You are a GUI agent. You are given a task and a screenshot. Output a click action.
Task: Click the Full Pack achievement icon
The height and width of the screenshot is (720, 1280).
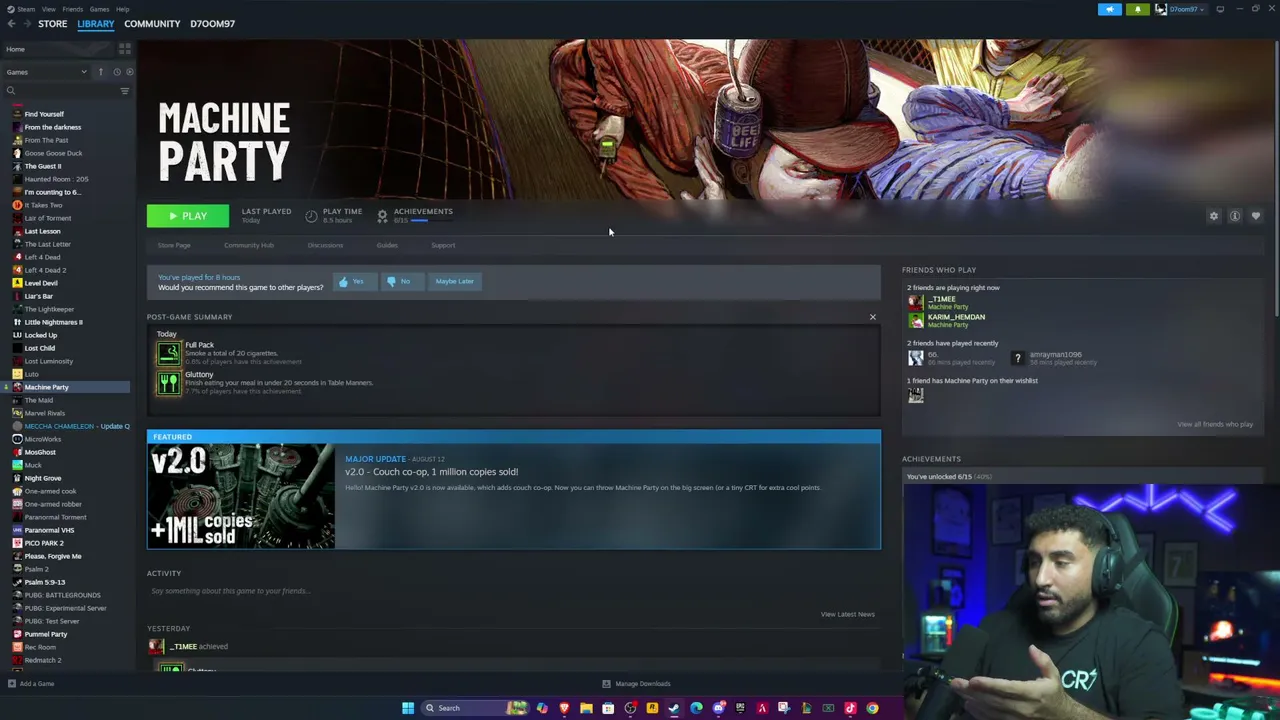point(169,353)
